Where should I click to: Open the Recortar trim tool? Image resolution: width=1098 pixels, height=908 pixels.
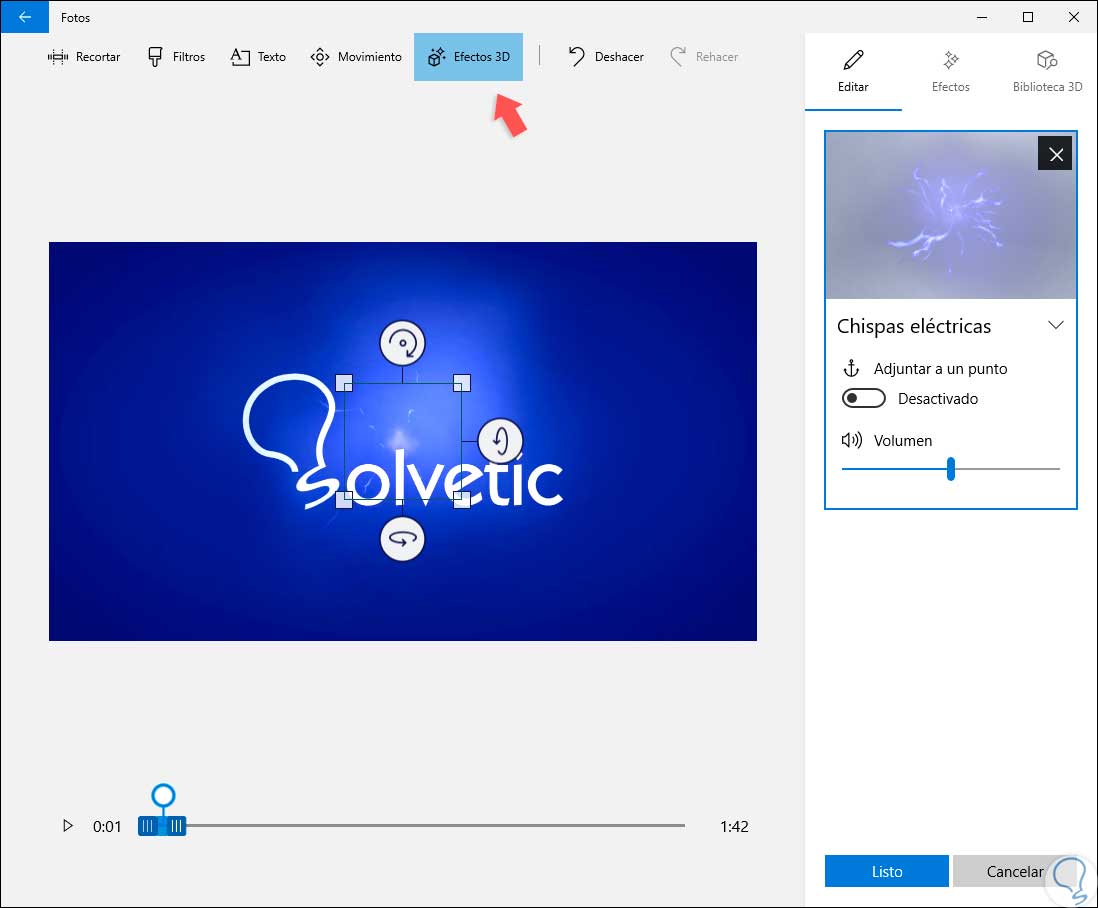[84, 57]
